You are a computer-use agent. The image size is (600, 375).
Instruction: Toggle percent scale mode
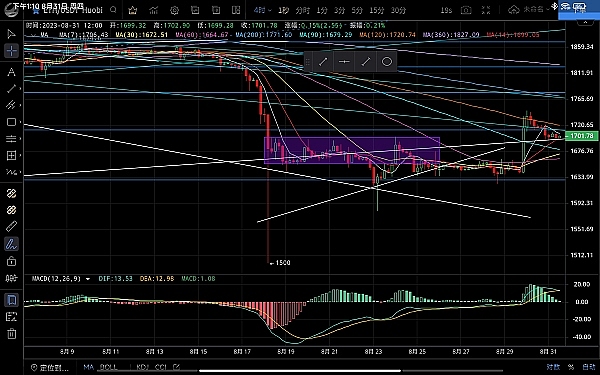[571, 367]
